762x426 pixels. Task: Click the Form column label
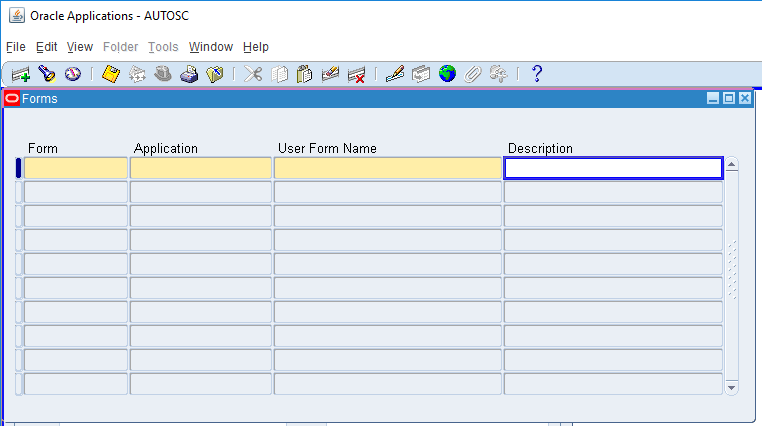43,148
